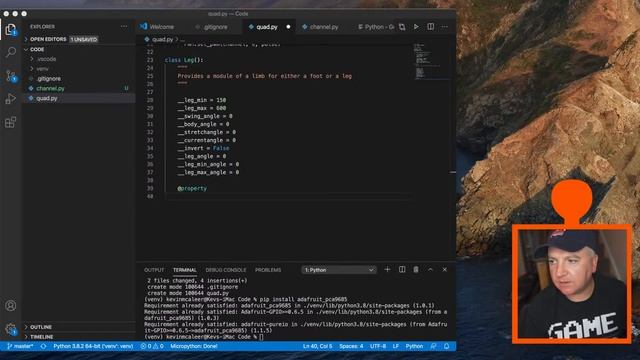Click the compare changes icon in editor toolbar
The height and width of the screenshot is (360, 640).
[x=402, y=27]
